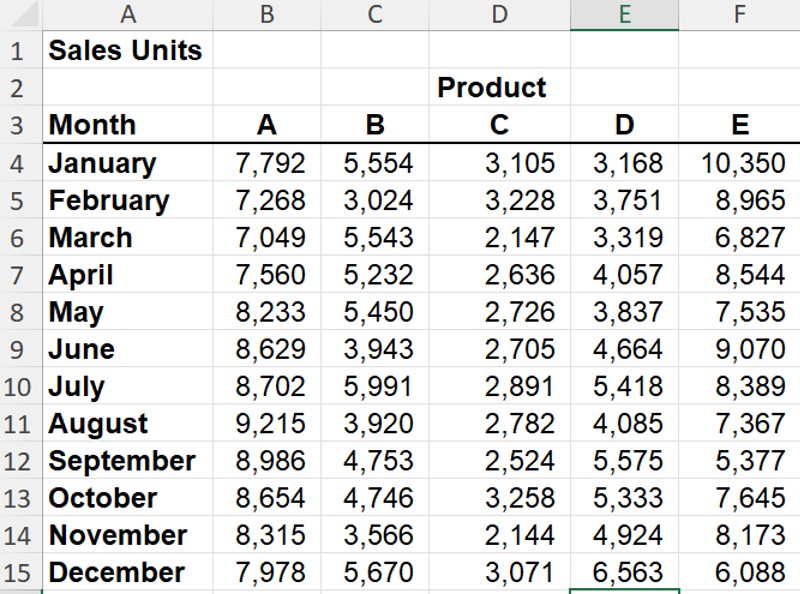This screenshot has width=800, height=594.
Task: Click the 'Month' header cell
Action: coord(128,125)
